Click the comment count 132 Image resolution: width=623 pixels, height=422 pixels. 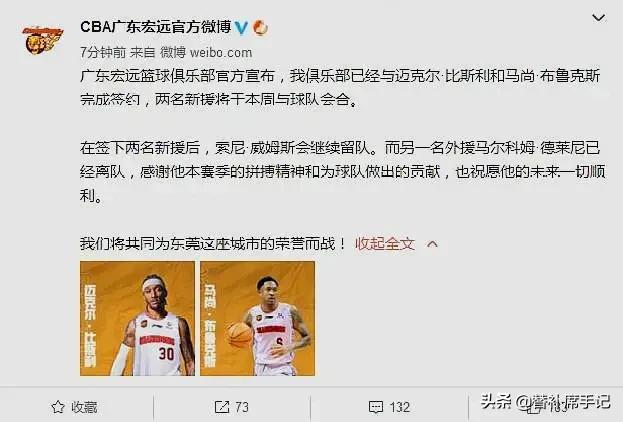click(399, 407)
